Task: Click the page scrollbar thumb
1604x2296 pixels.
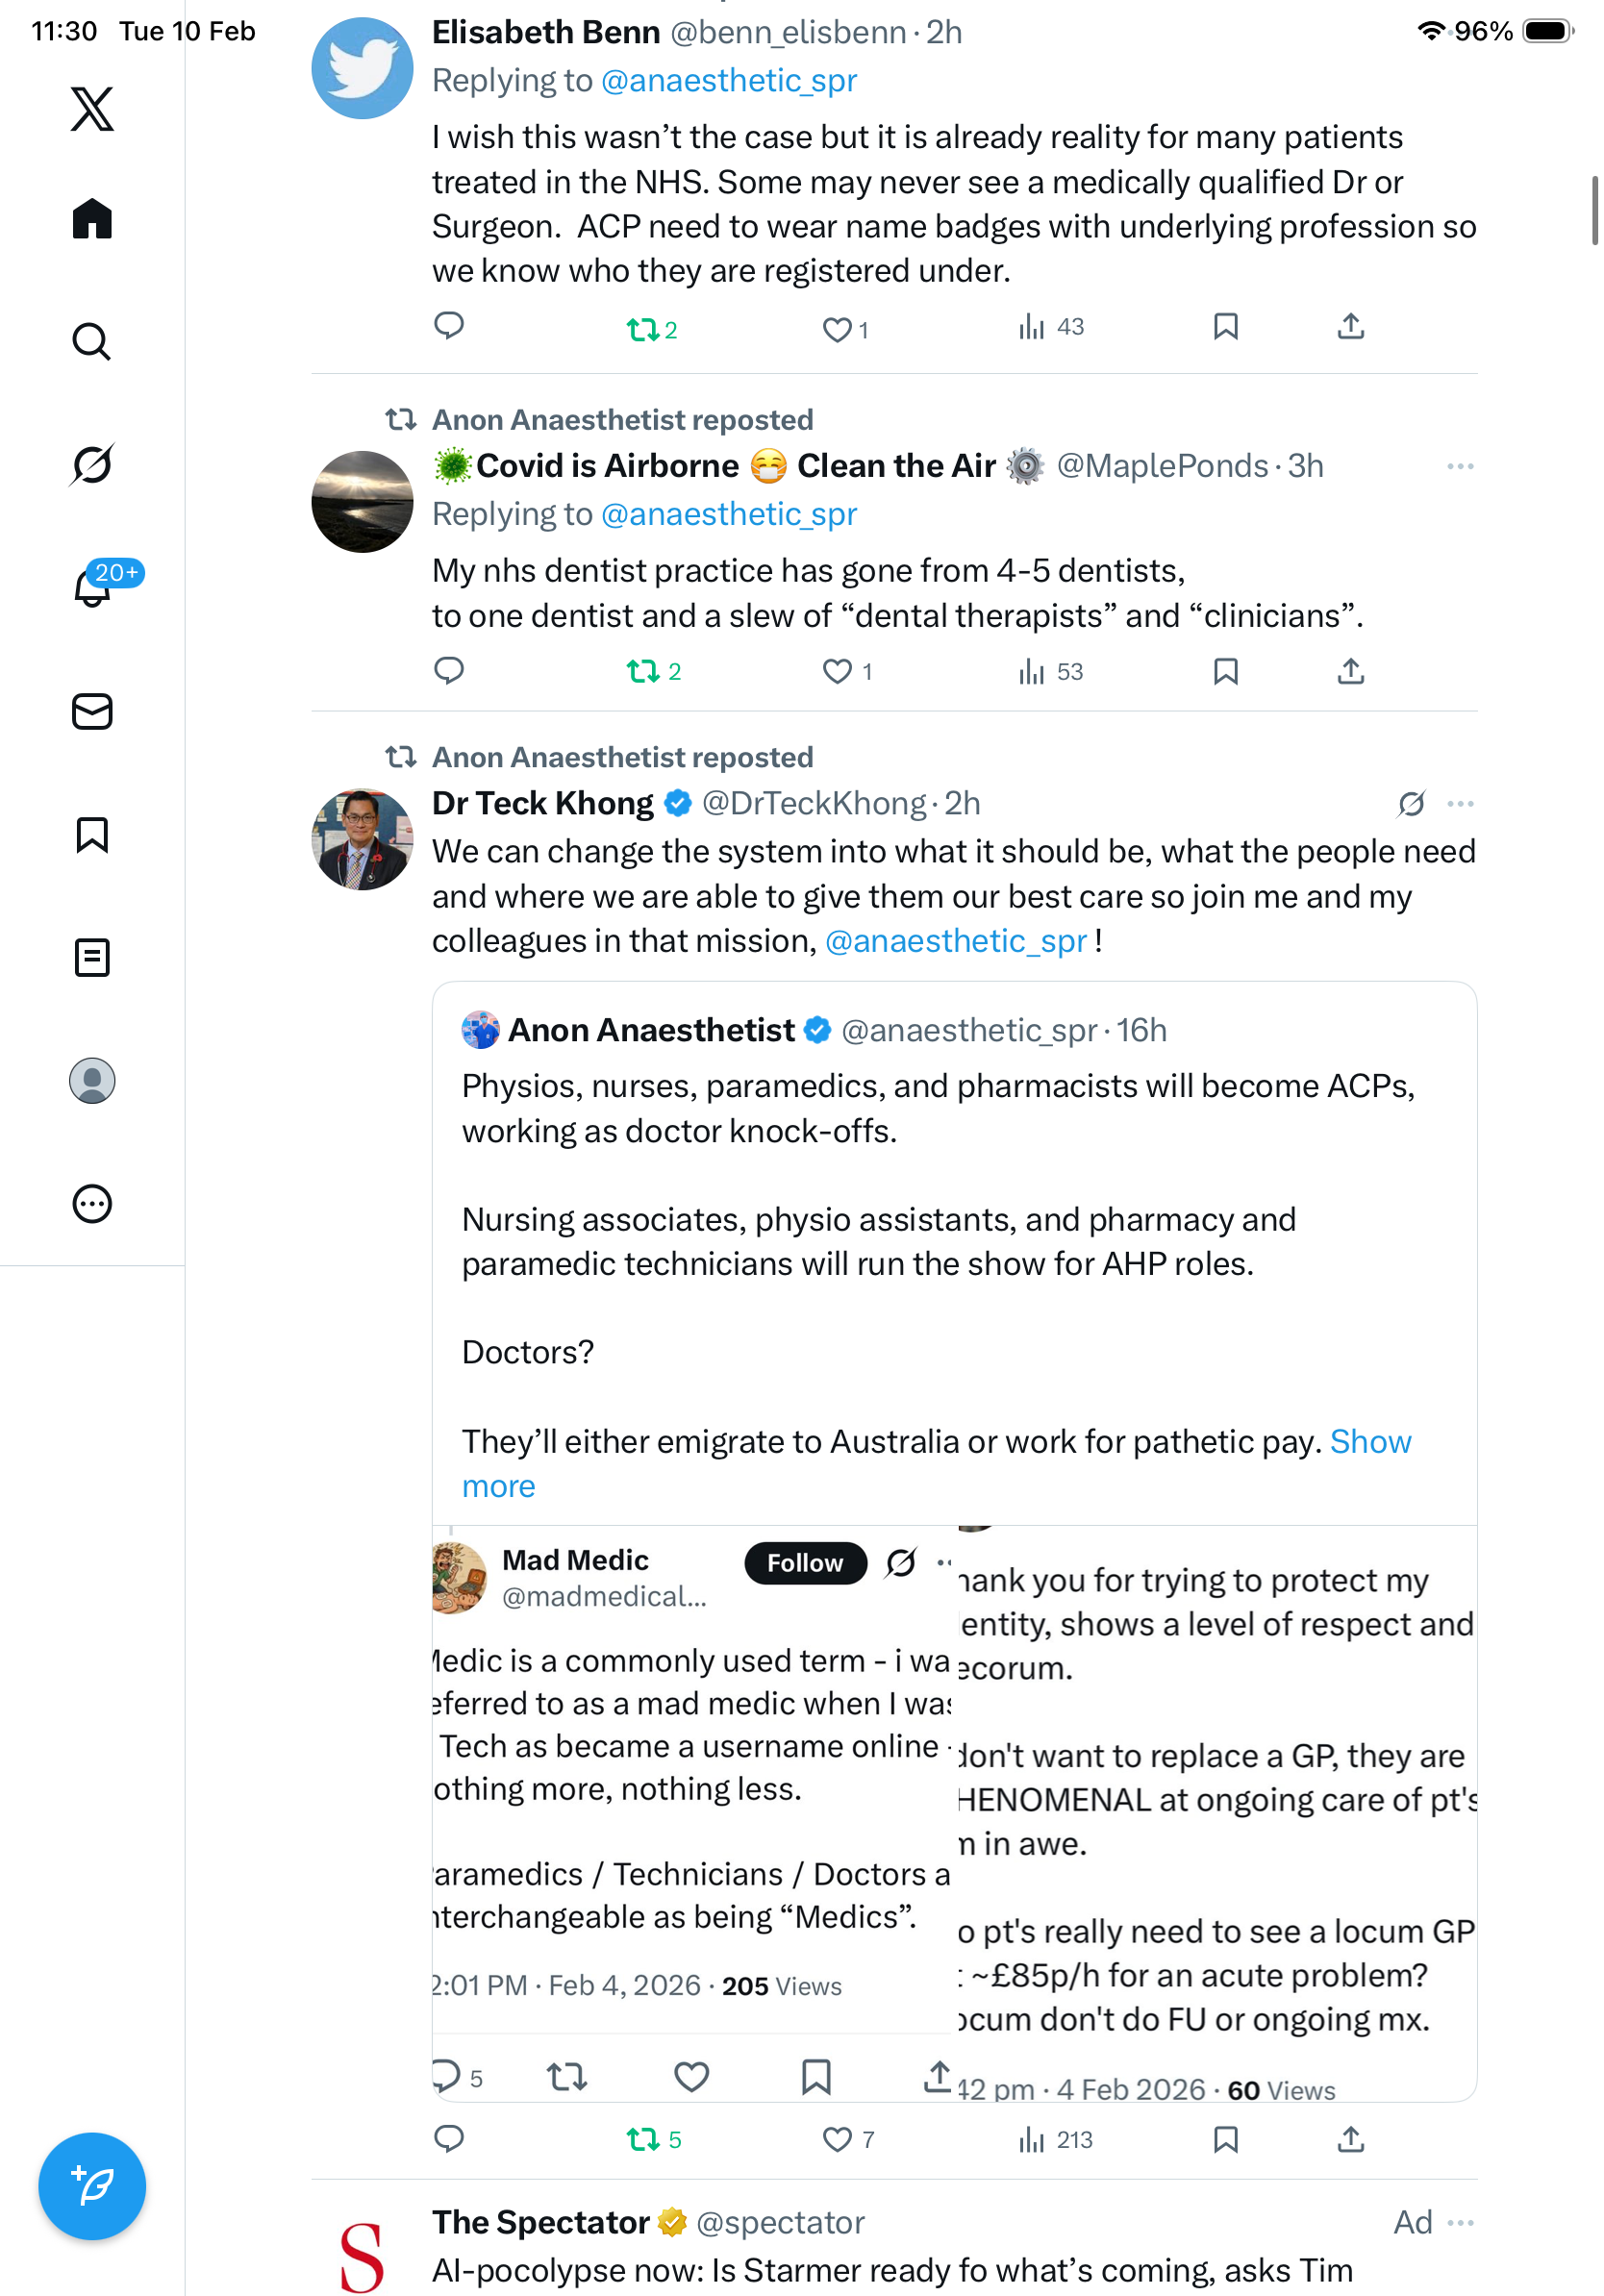Action: [x=1594, y=210]
